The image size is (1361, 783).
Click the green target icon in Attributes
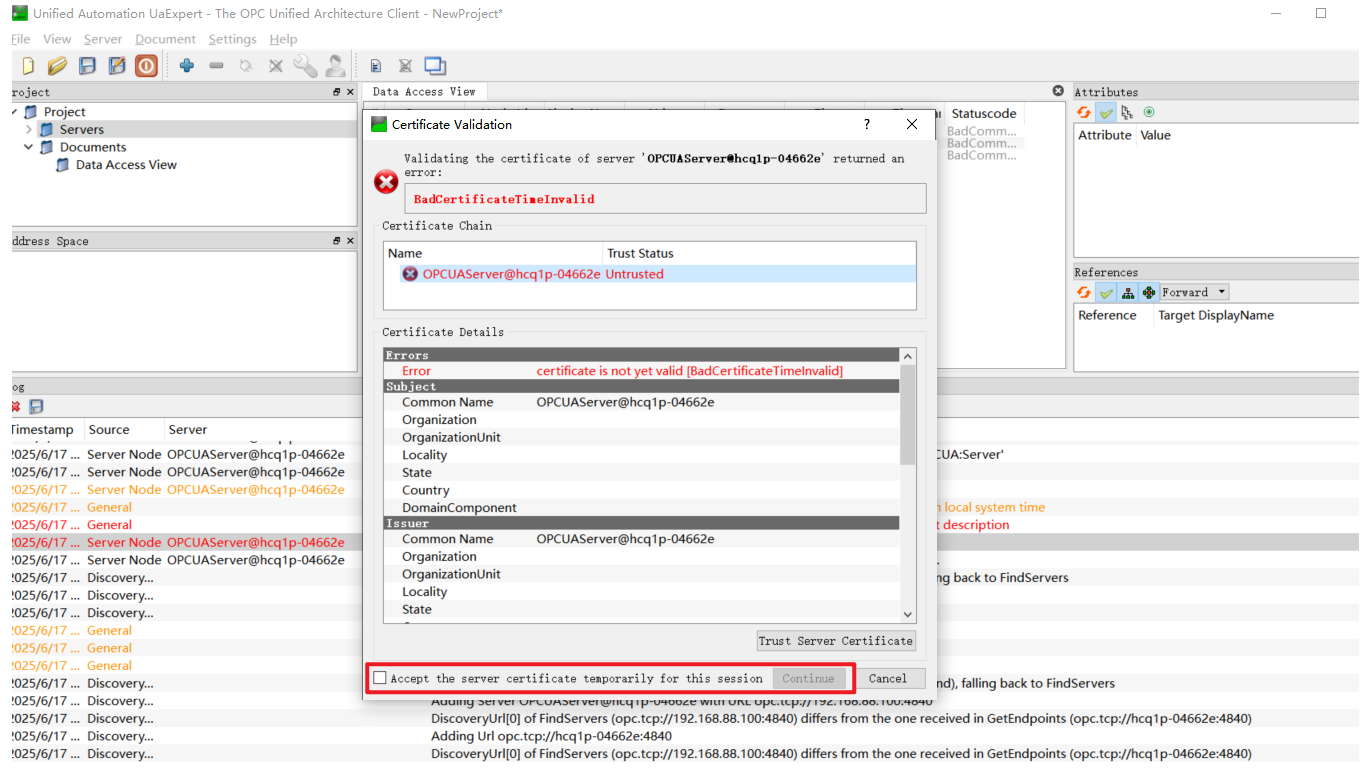tap(1149, 112)
